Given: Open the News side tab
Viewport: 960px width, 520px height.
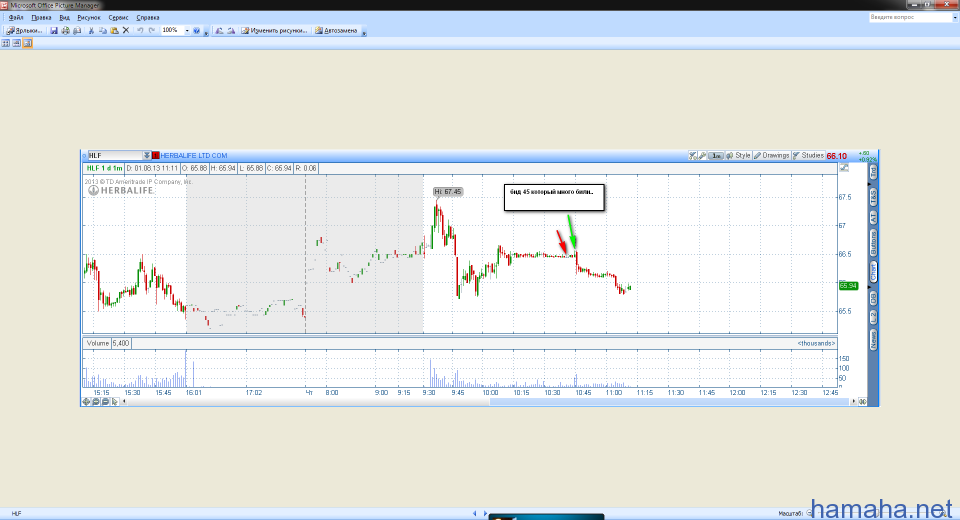Looking at the screenshot, I should pos(873,339).
